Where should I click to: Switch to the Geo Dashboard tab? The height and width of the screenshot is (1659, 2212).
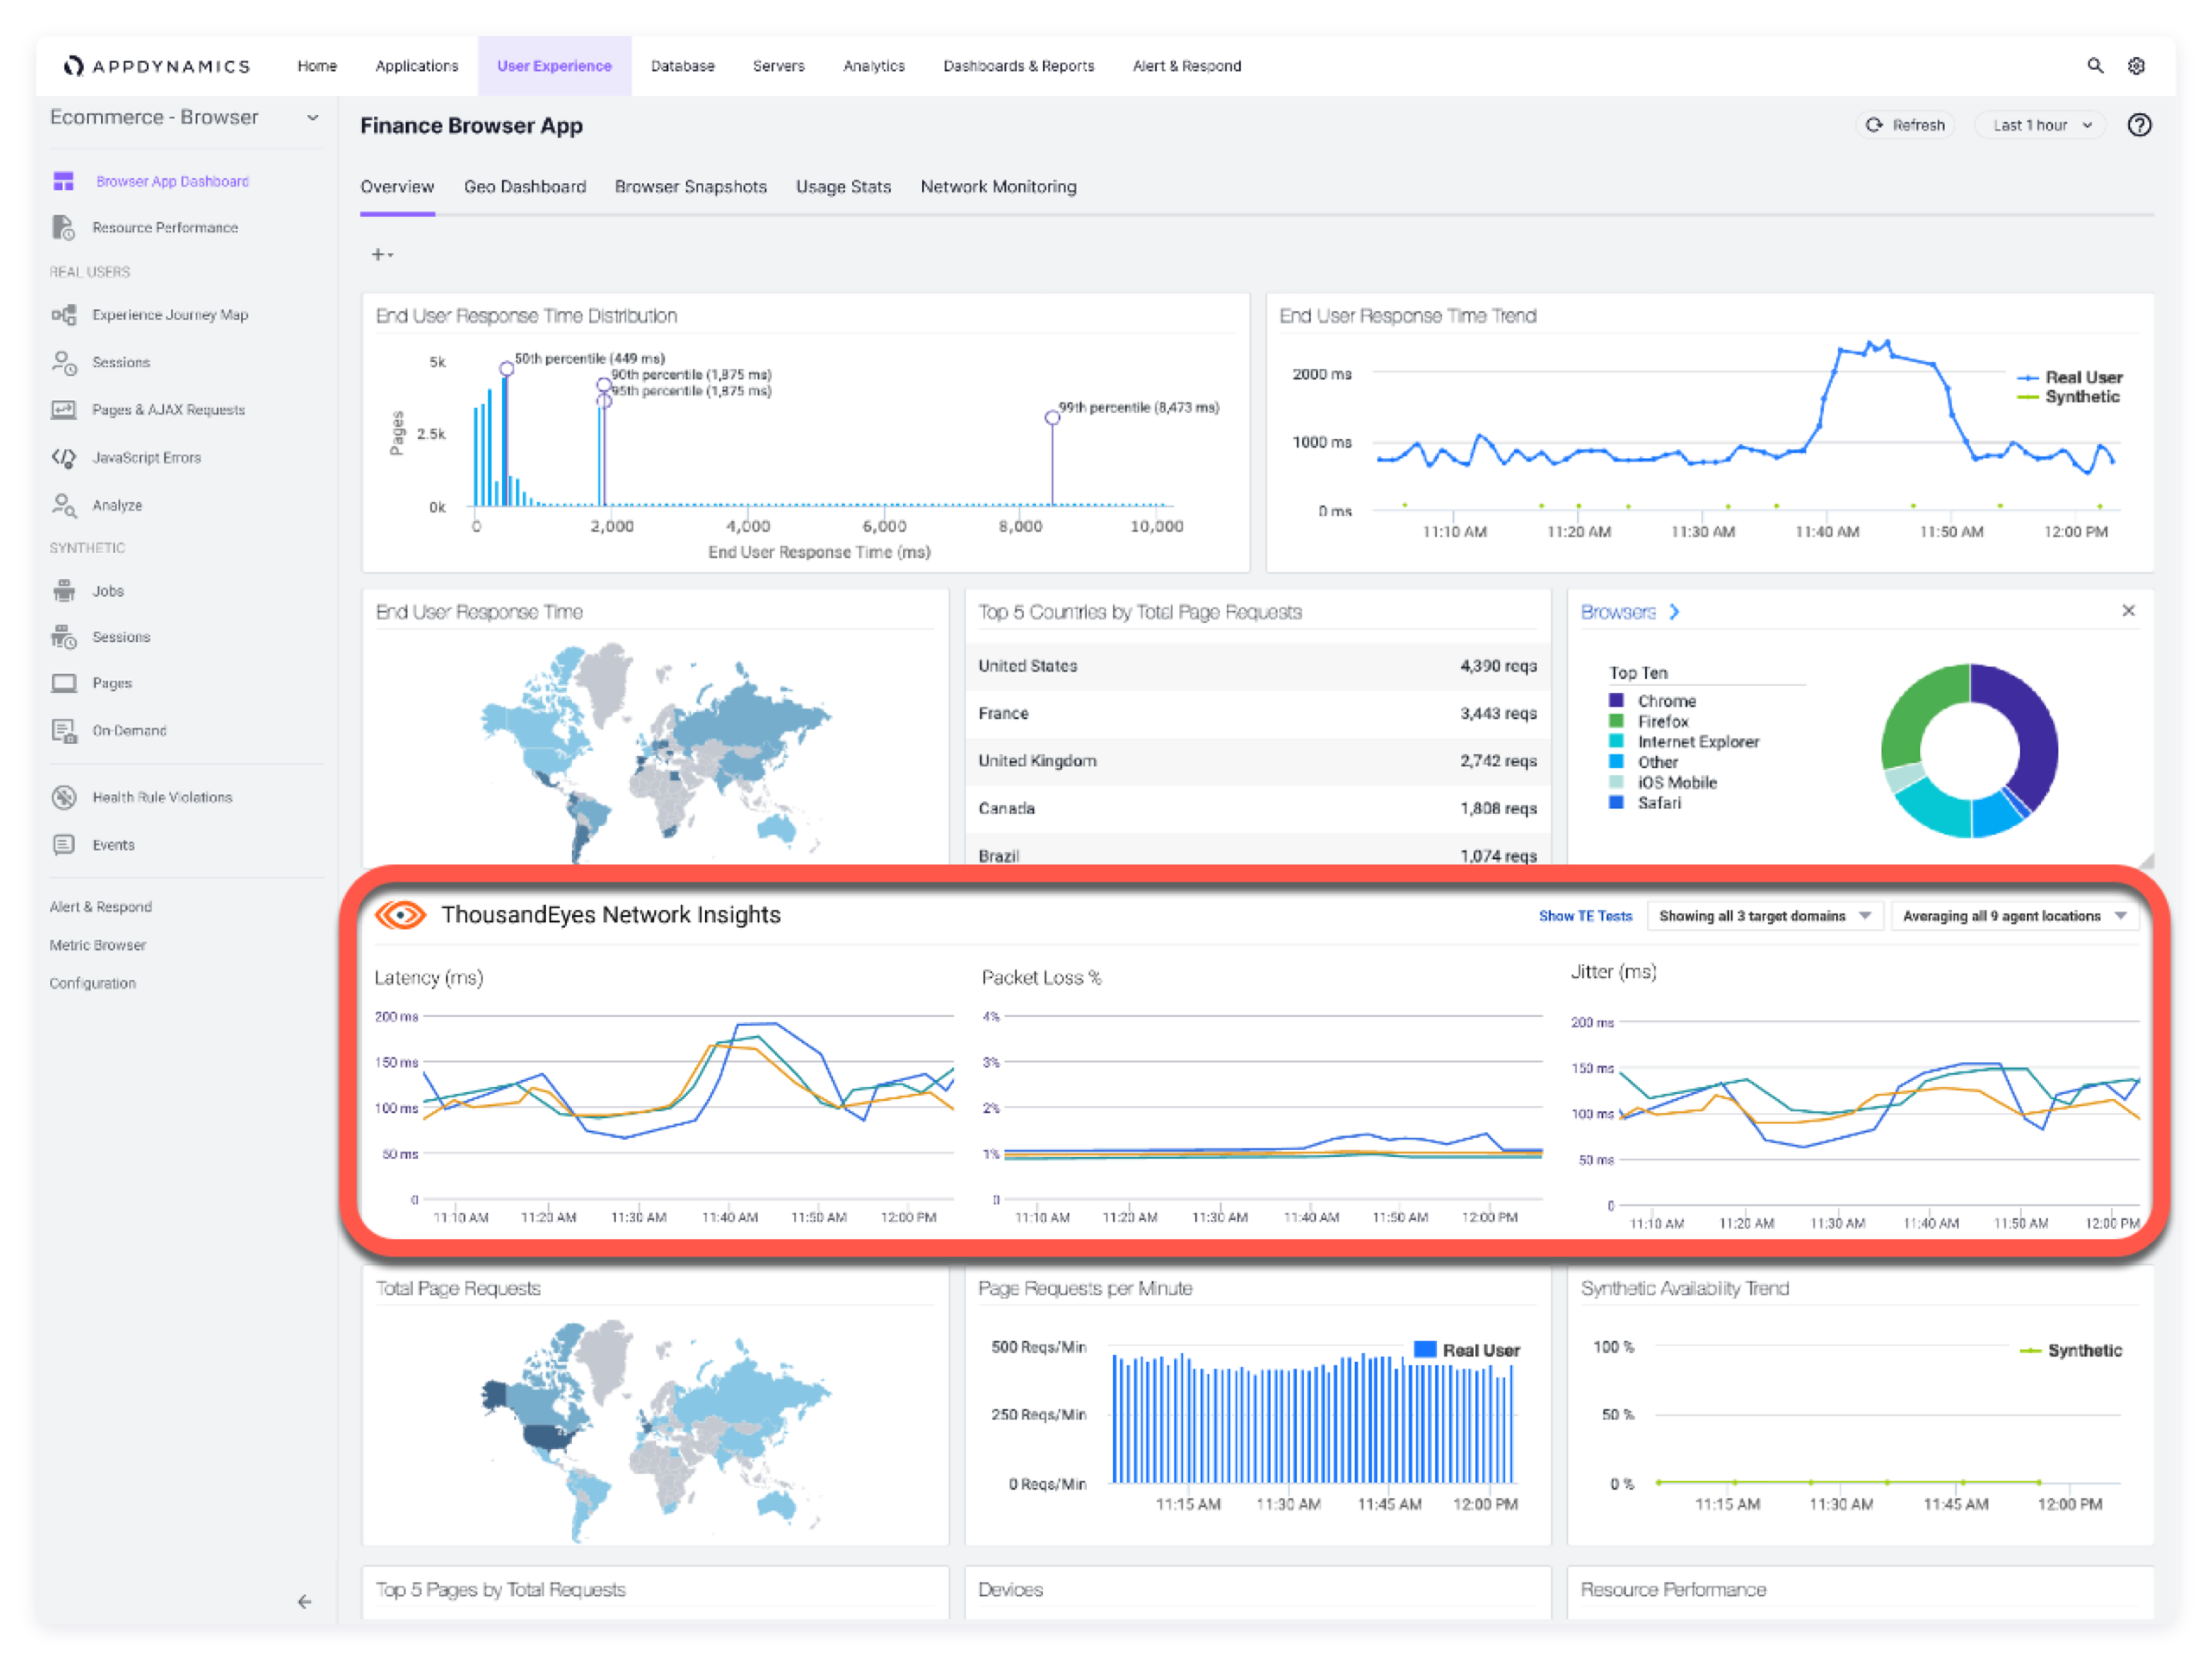[x=525, y=187]
